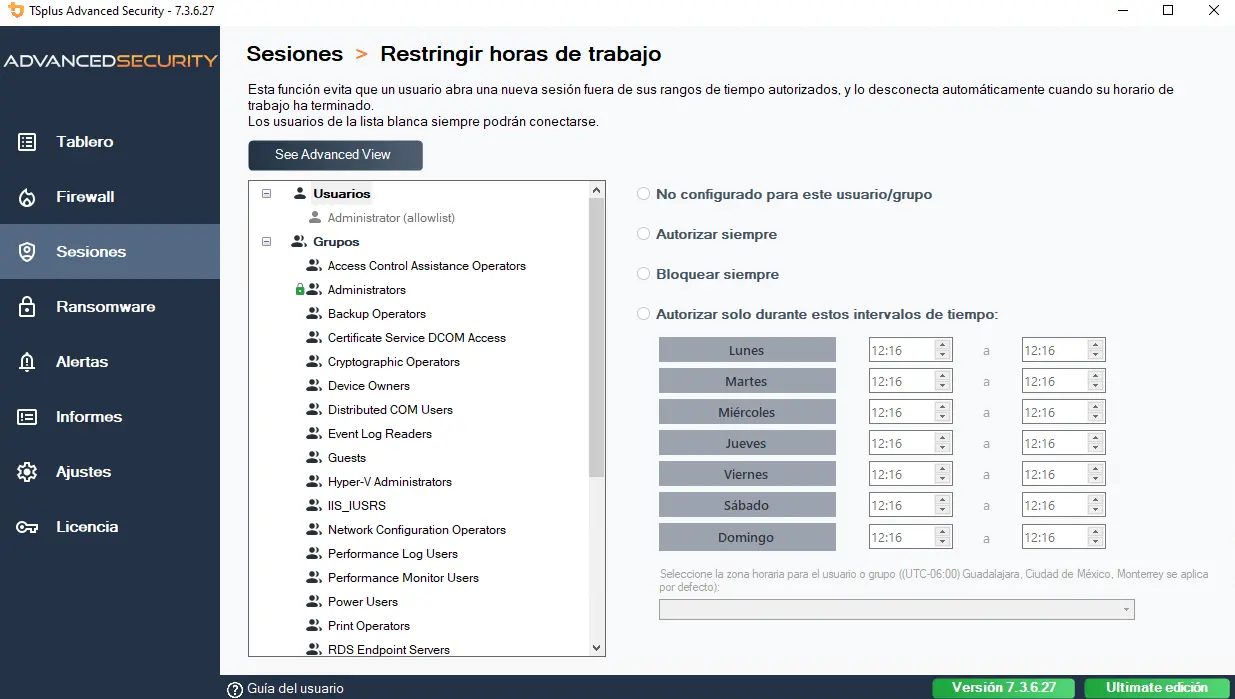Select Event Log Readers group
The image size is (1235, 699).
[380, 433]
